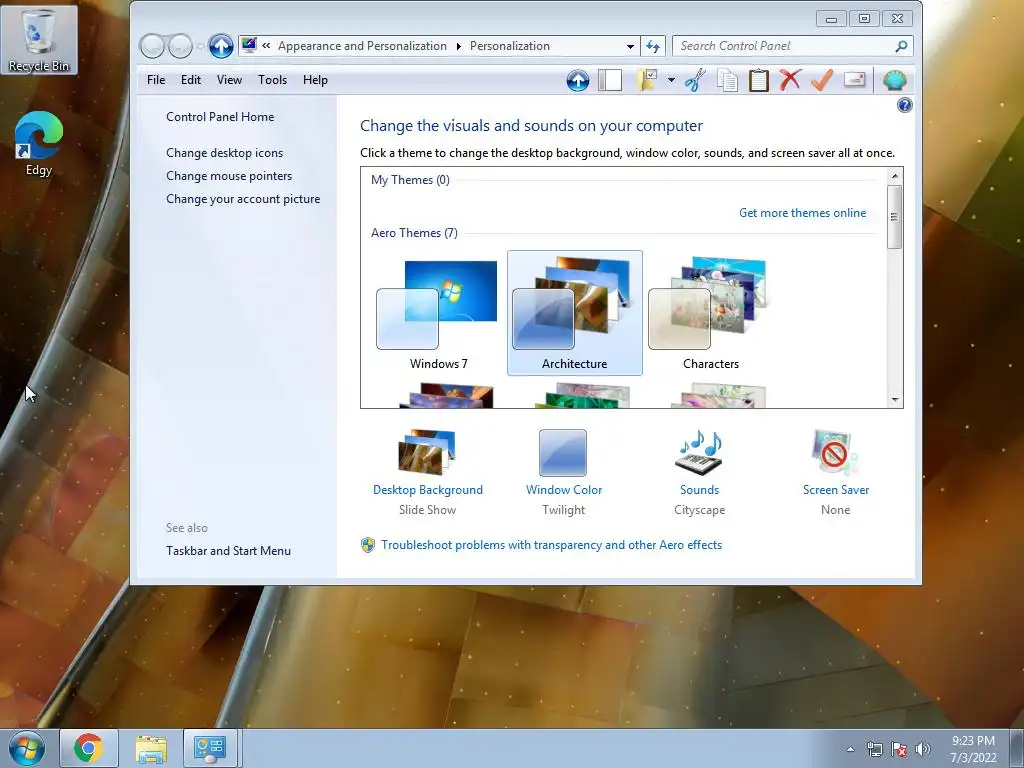
Task: Show hidden tray icons arrow
Action: [850, 749]
